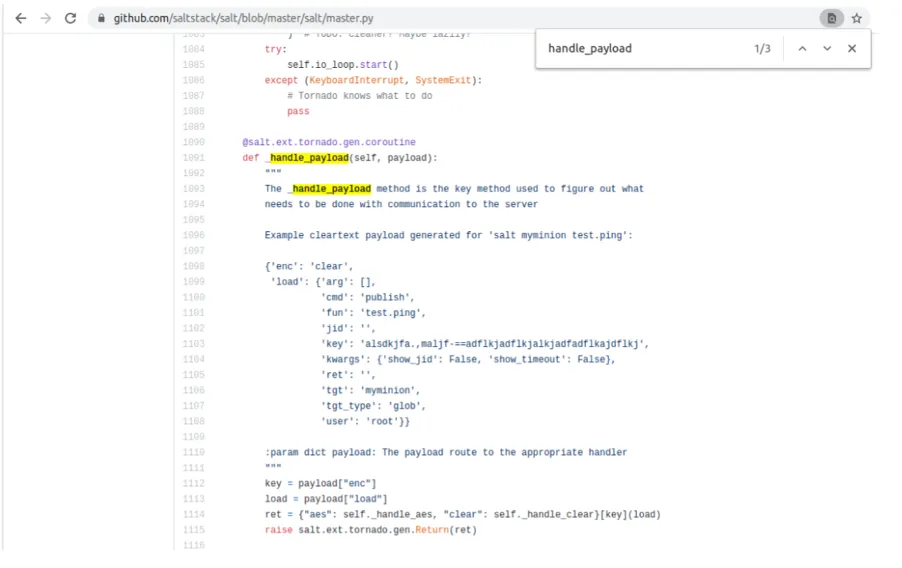Jump to previous find match
Image resolution: width=902 pixels, height=568 pixels.
[802, 49]
